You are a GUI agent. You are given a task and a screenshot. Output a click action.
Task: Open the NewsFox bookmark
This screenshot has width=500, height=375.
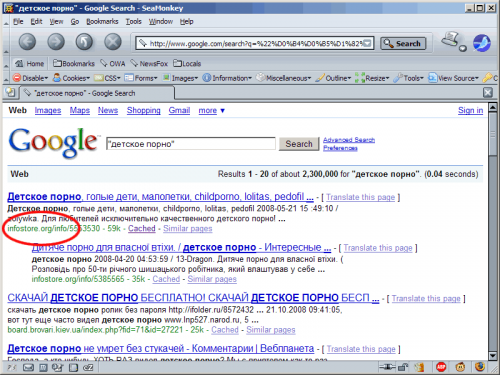149,63
